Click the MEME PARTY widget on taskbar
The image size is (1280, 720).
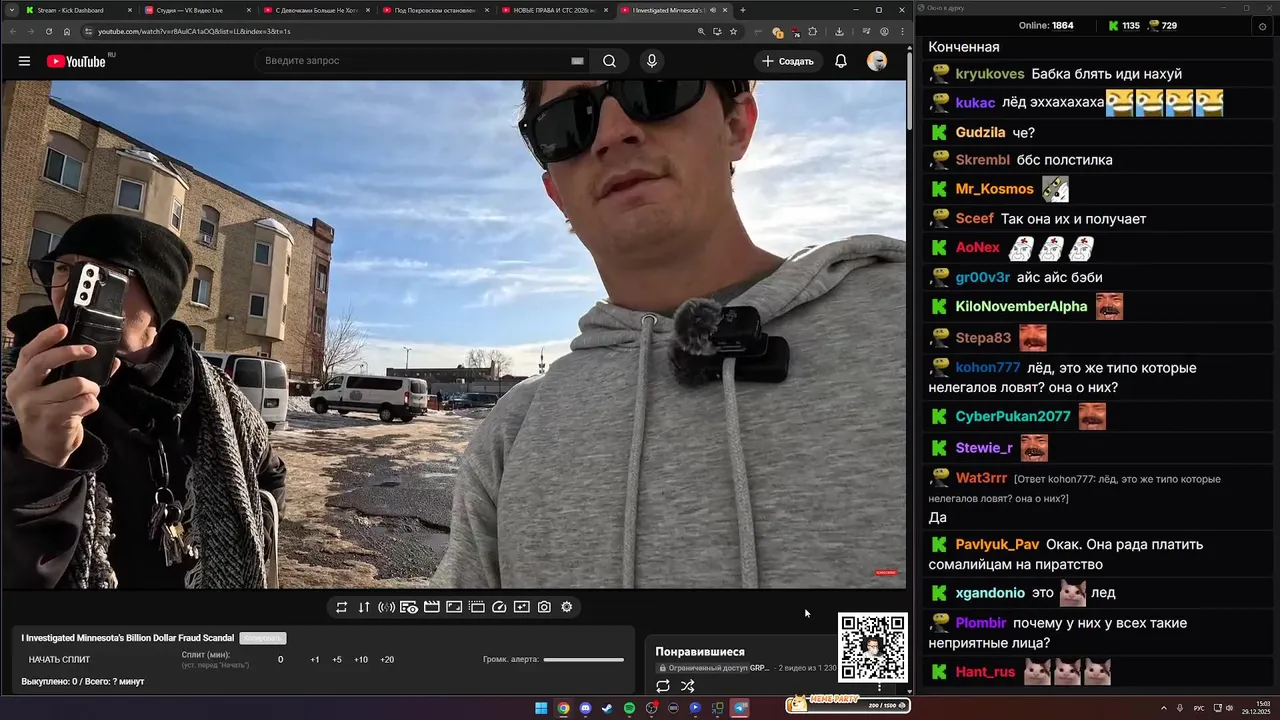(847, 704)
